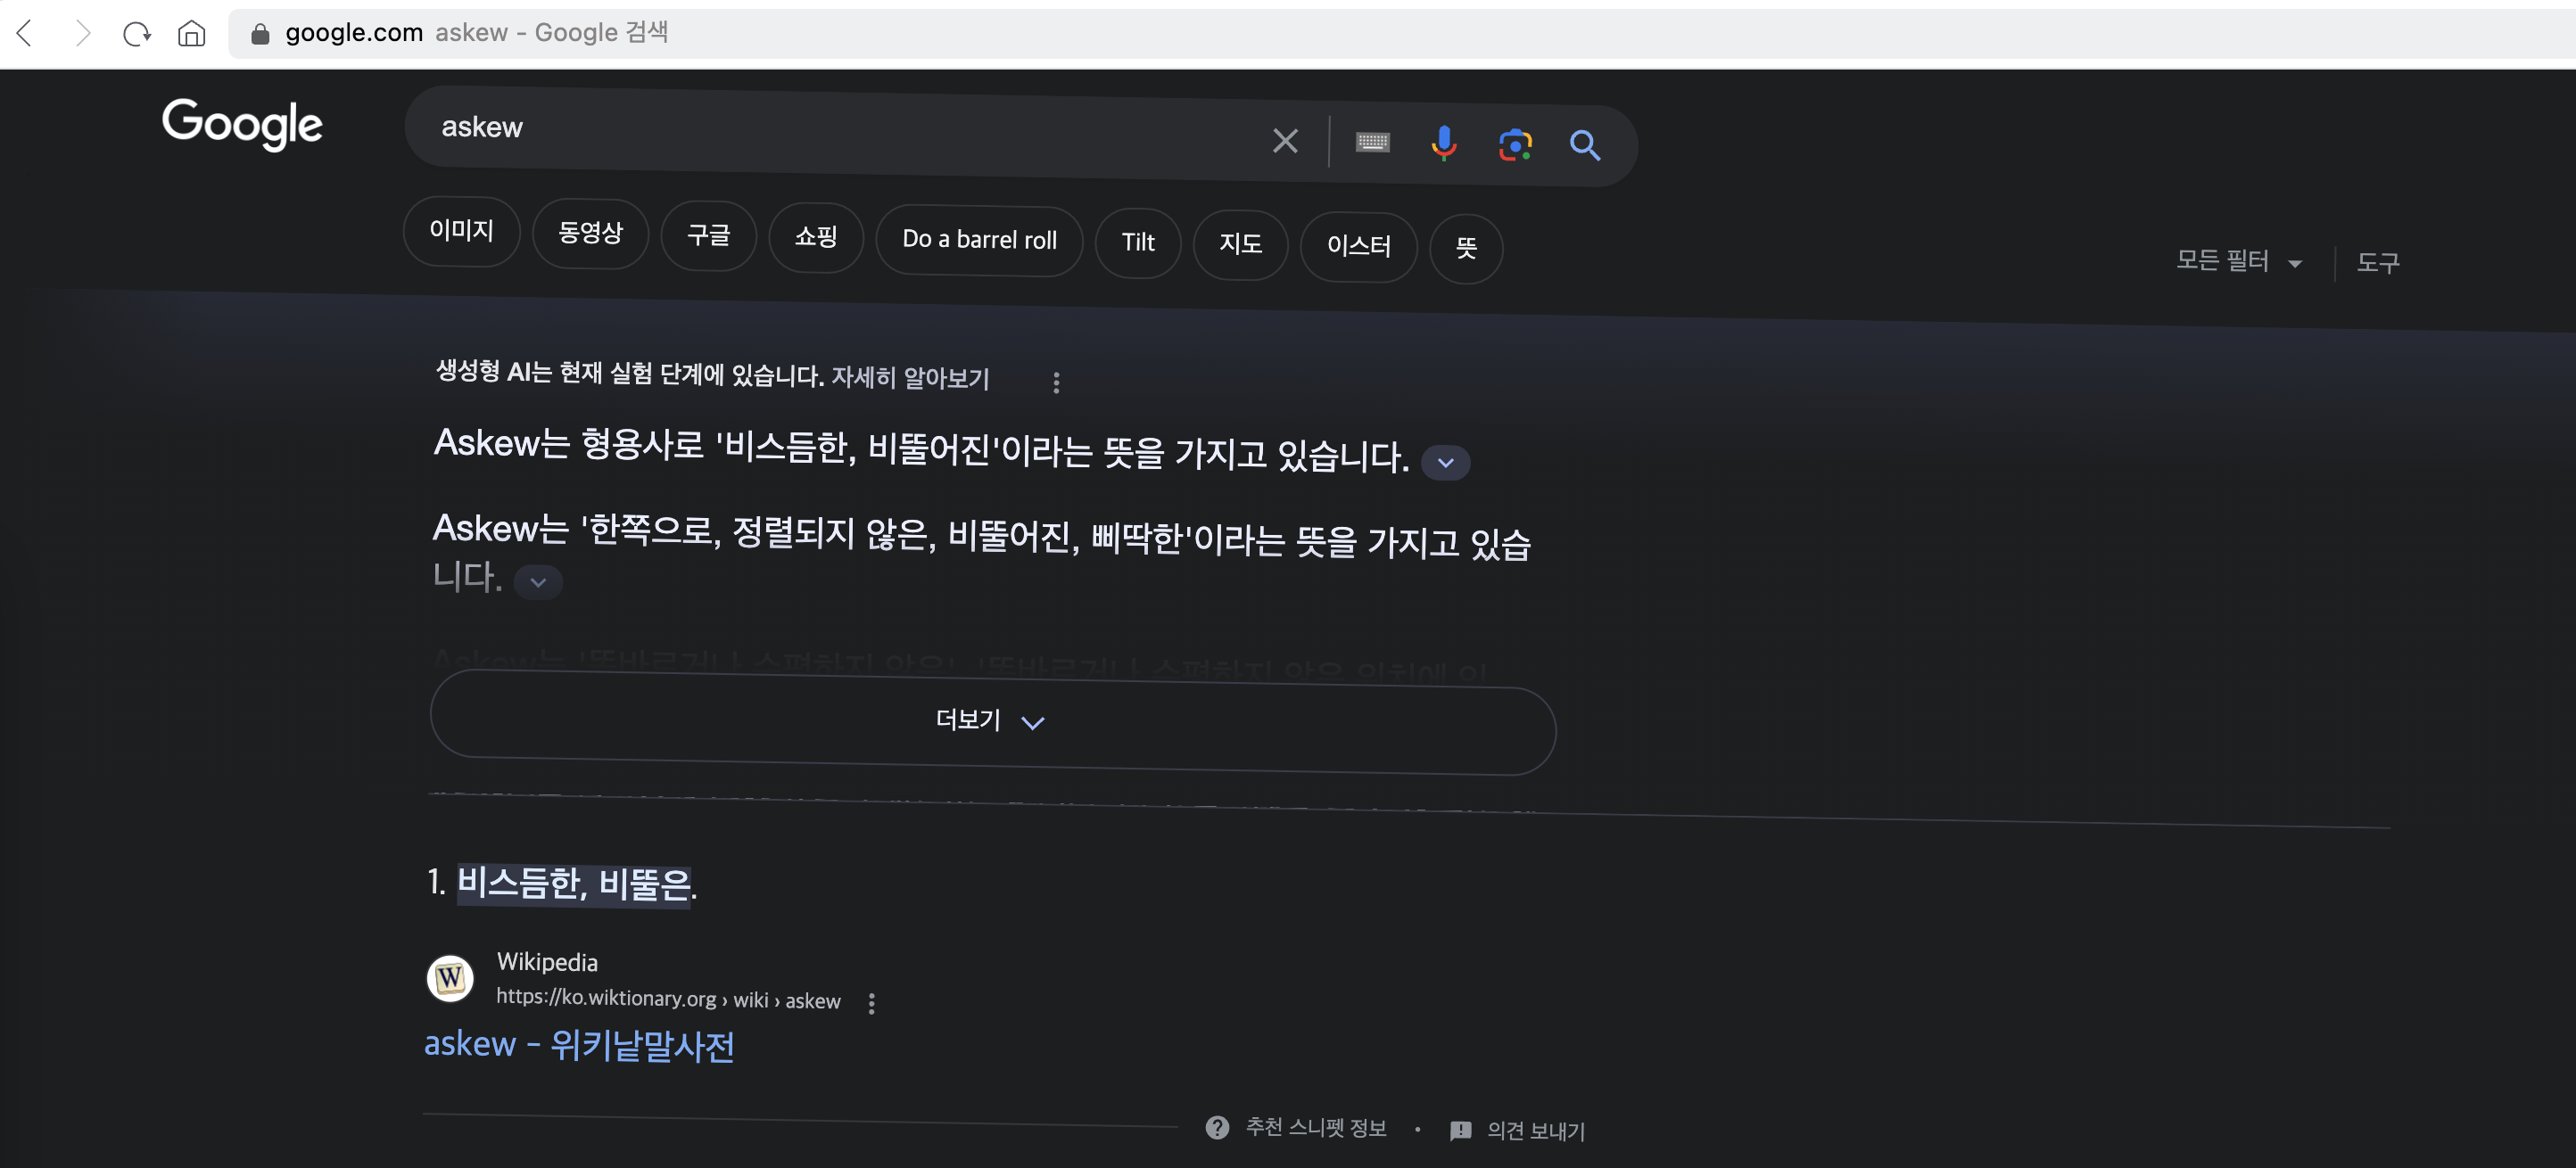Submit search with magnifier icon

[x=1585, y=147]
